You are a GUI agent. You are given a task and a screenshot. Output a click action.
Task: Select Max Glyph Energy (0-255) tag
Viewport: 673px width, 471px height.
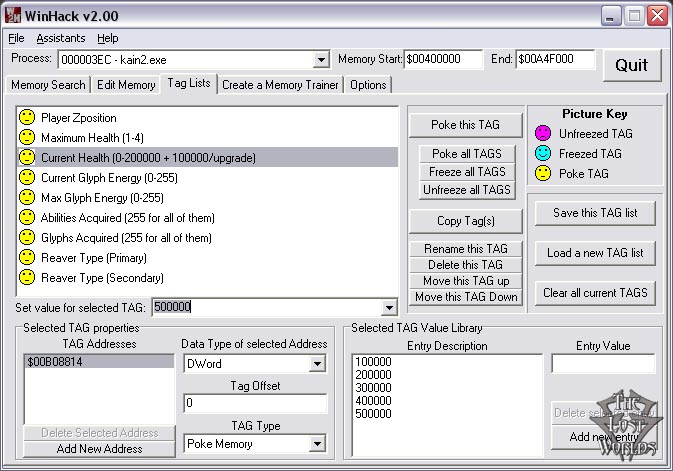pyautogui.click(x=208, y=198)
